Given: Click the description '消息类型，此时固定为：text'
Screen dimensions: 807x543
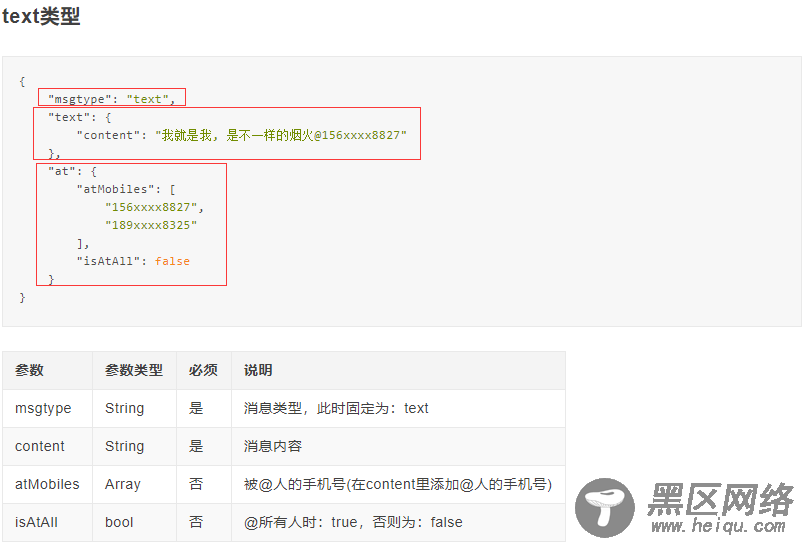Looking at the screenshot, I should click(336, 408).
